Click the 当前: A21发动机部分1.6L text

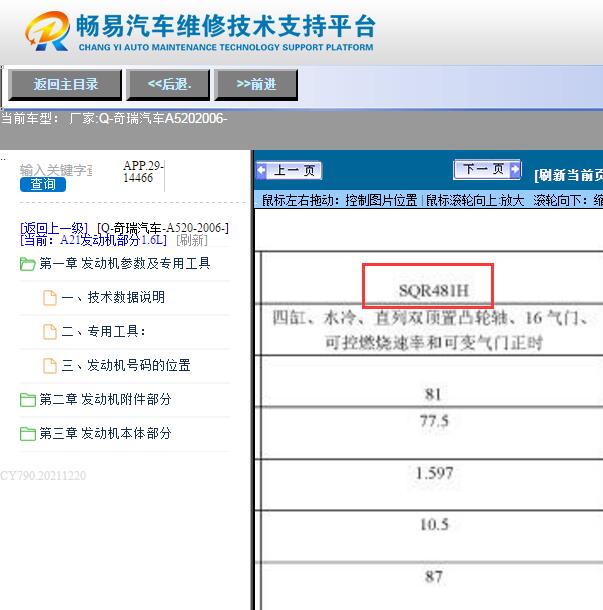click(x=93, y=240)
